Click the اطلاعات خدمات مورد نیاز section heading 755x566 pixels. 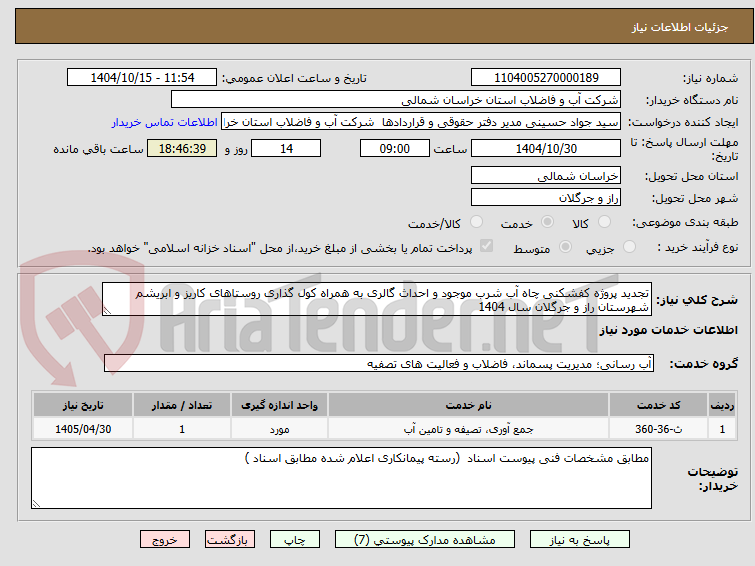click(x=668, y=330)
